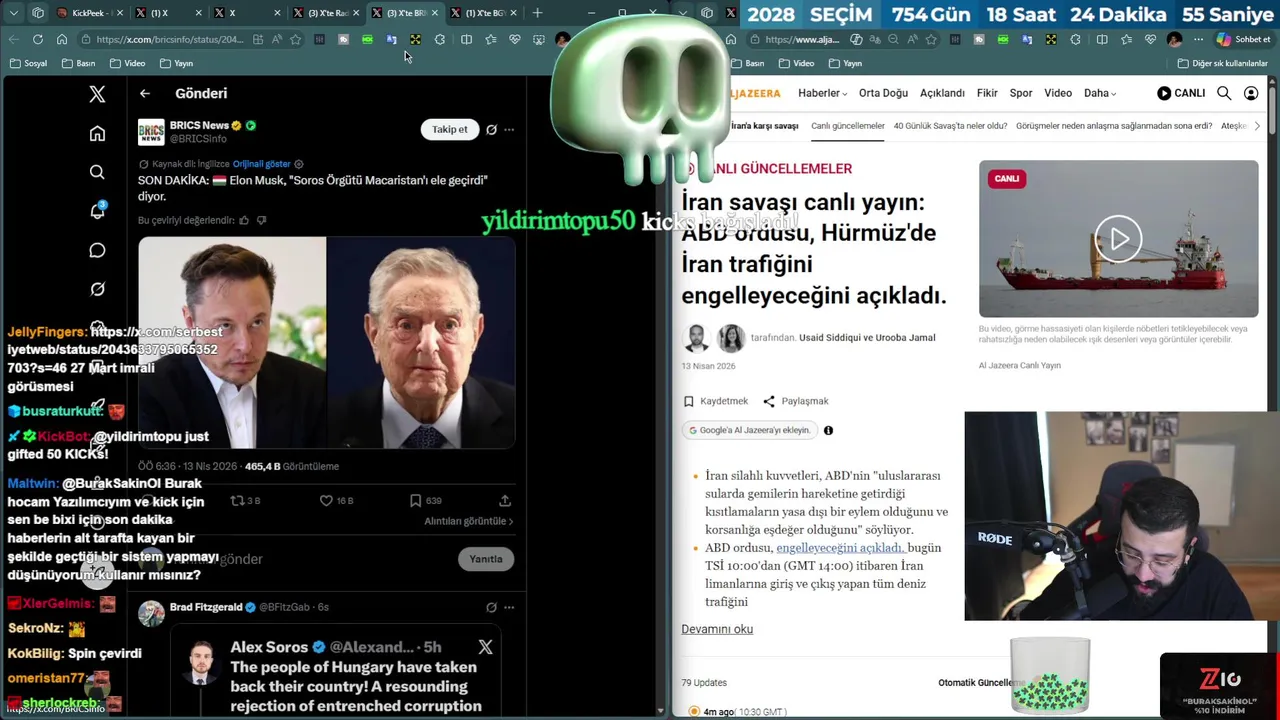Click Orijinali göster on the translated post

pyautogui.click(x=262, y=164)
